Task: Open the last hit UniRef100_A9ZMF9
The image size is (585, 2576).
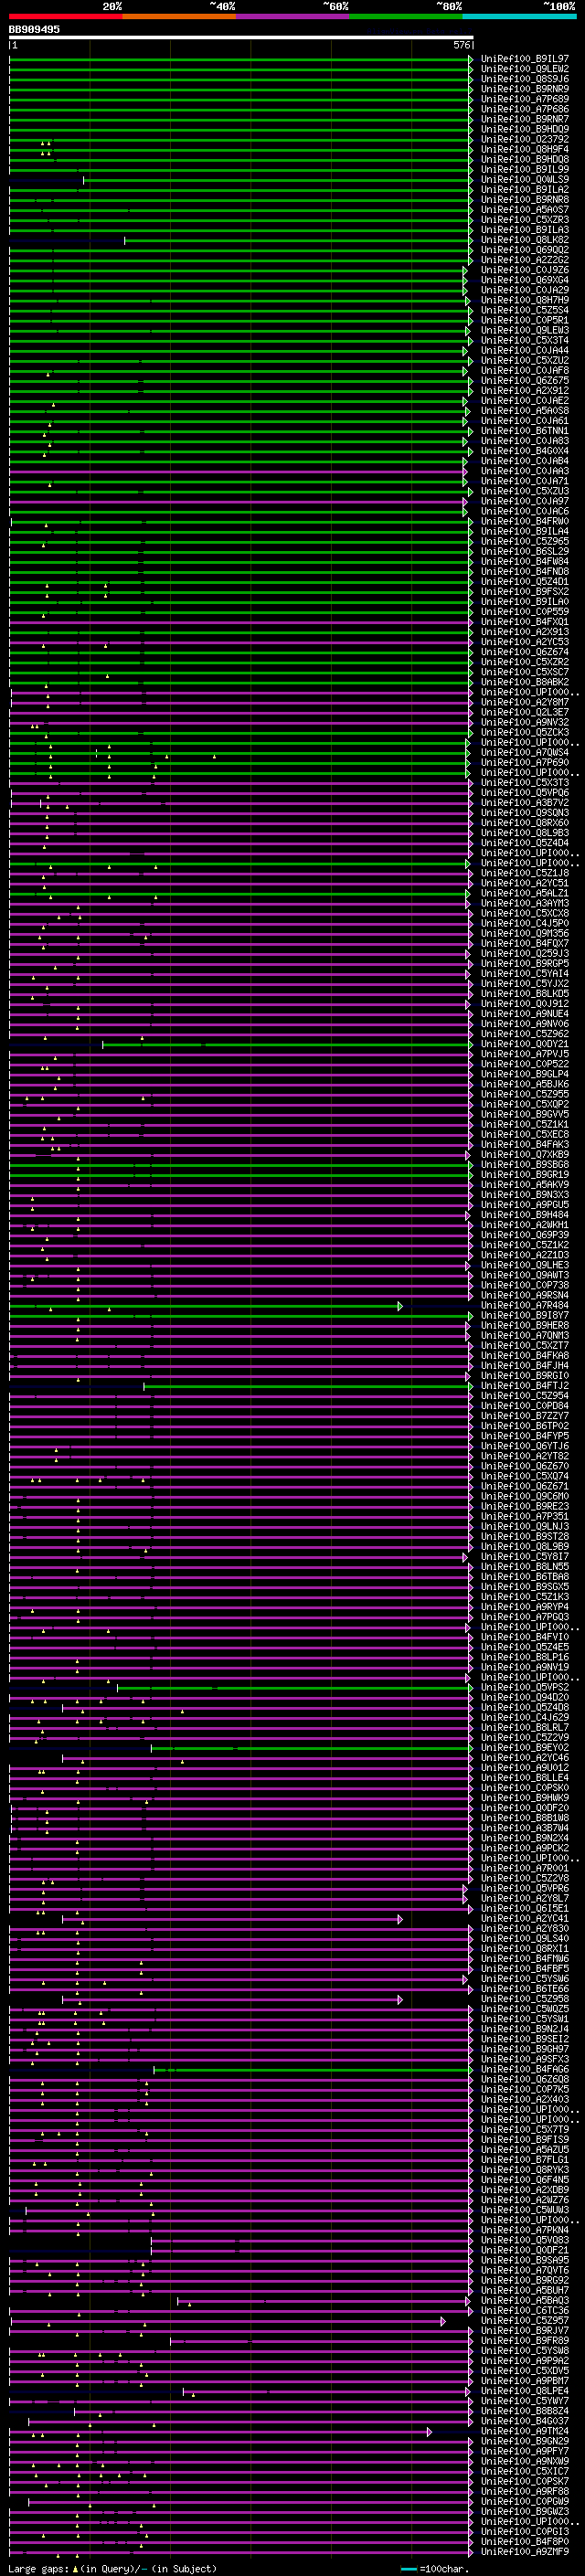Action: pos(525,2552)
